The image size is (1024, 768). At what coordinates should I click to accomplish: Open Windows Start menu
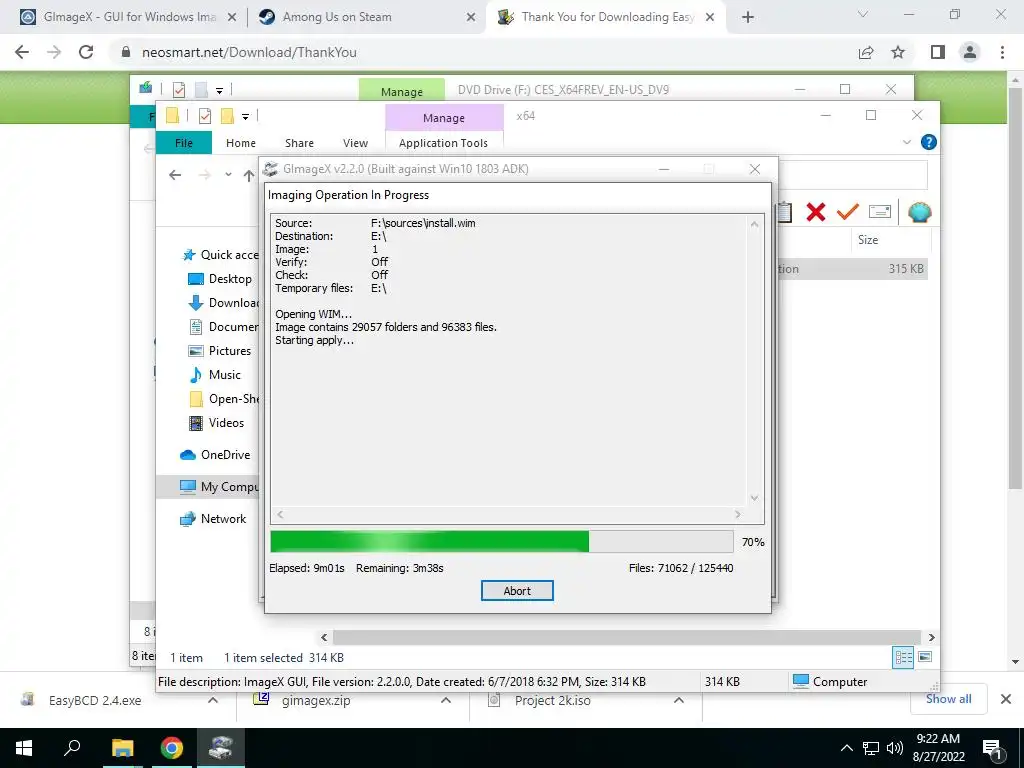[24, 748]
